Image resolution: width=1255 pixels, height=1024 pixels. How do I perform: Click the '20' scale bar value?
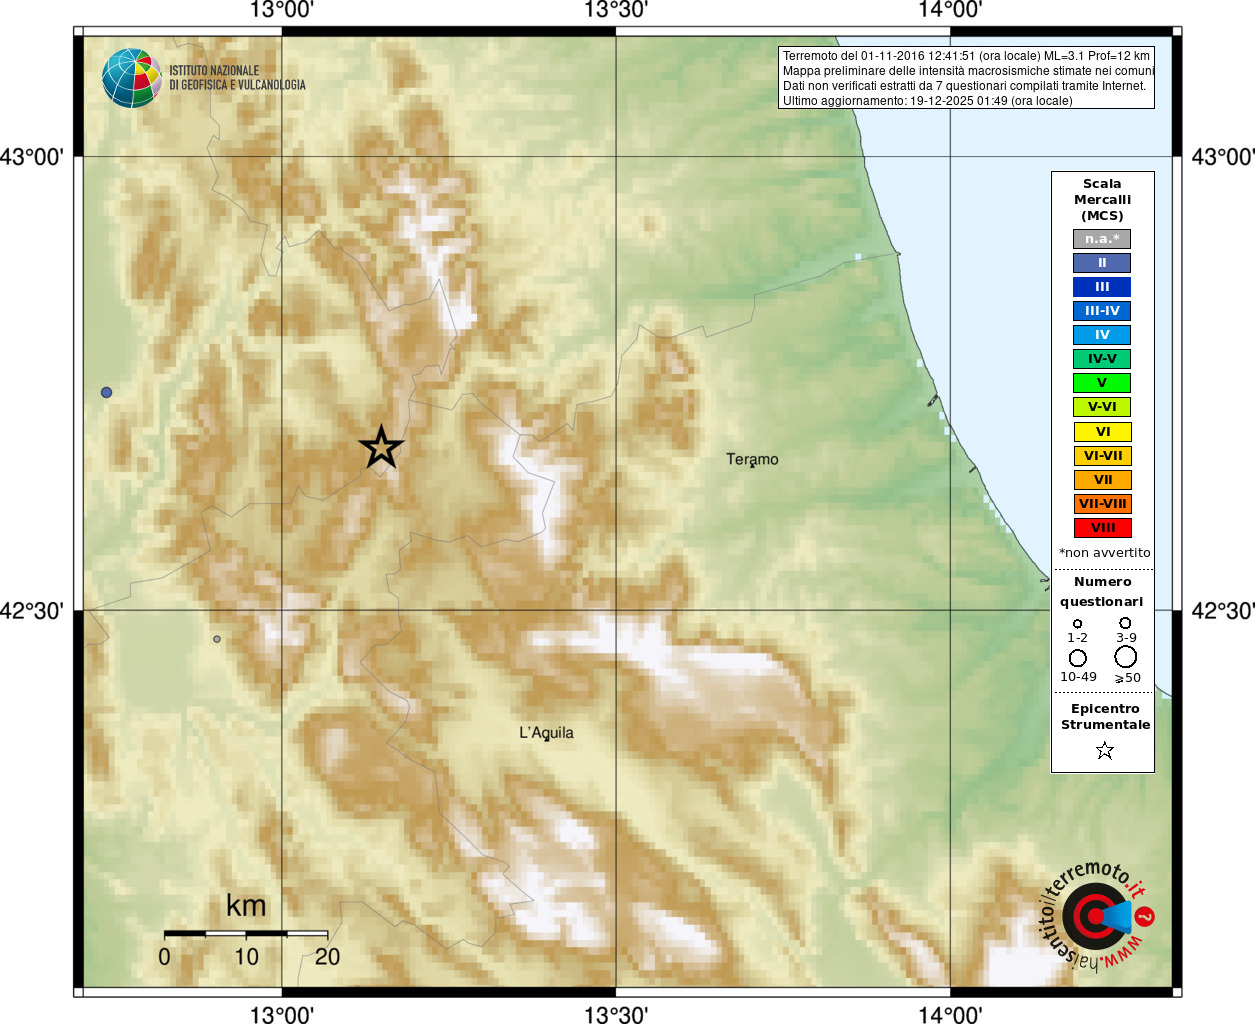coord(327,956)
